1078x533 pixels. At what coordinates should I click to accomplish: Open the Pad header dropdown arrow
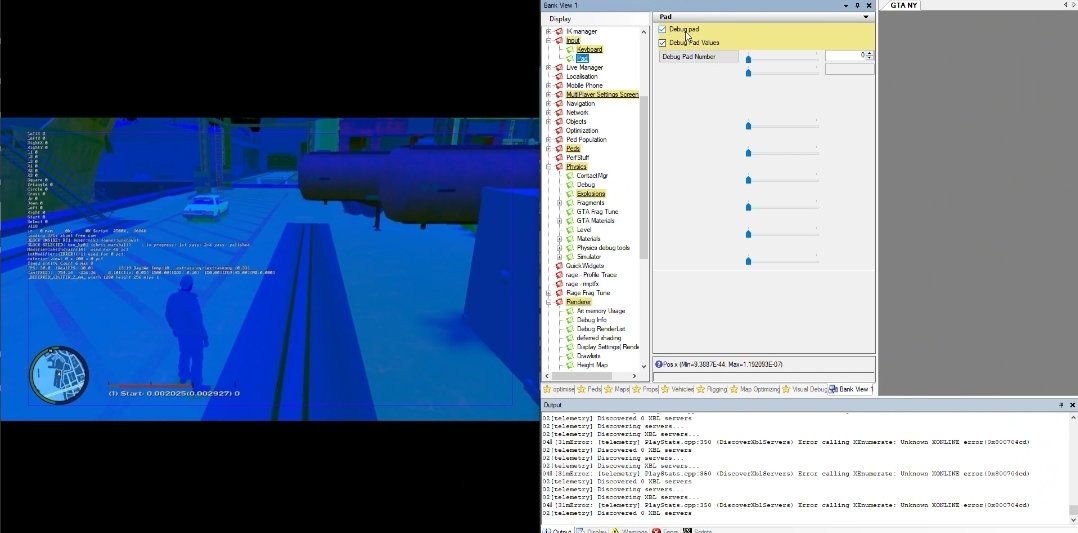[866, 17]
